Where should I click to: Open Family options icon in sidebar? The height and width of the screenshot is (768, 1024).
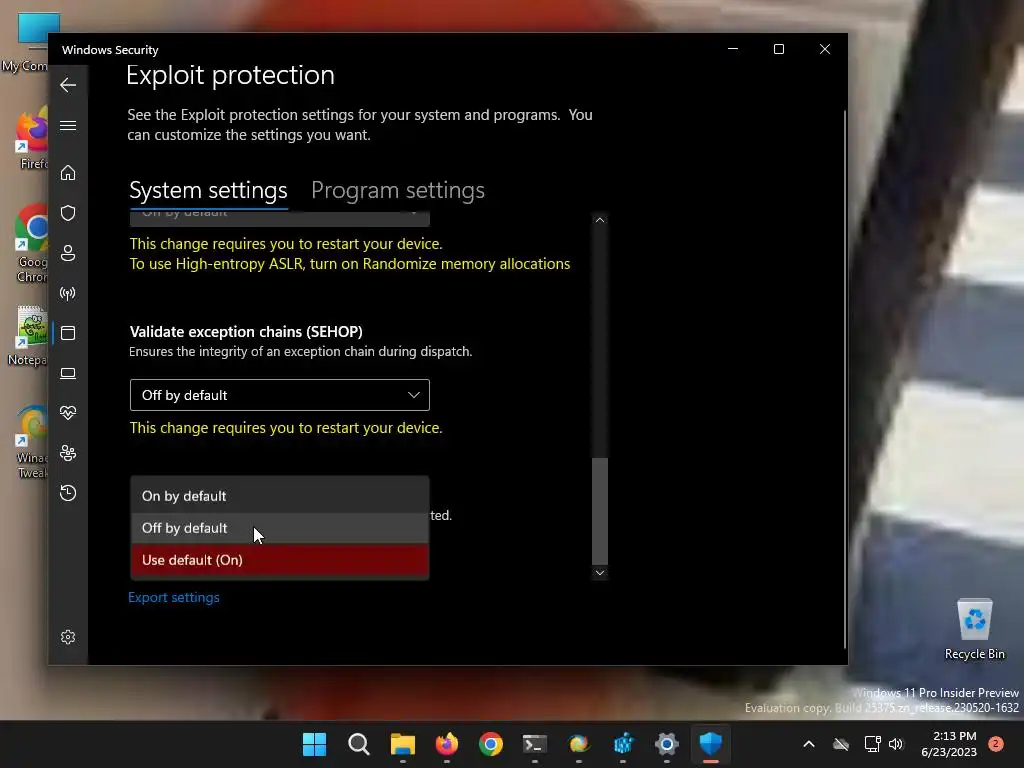click(x=68, y=453)
